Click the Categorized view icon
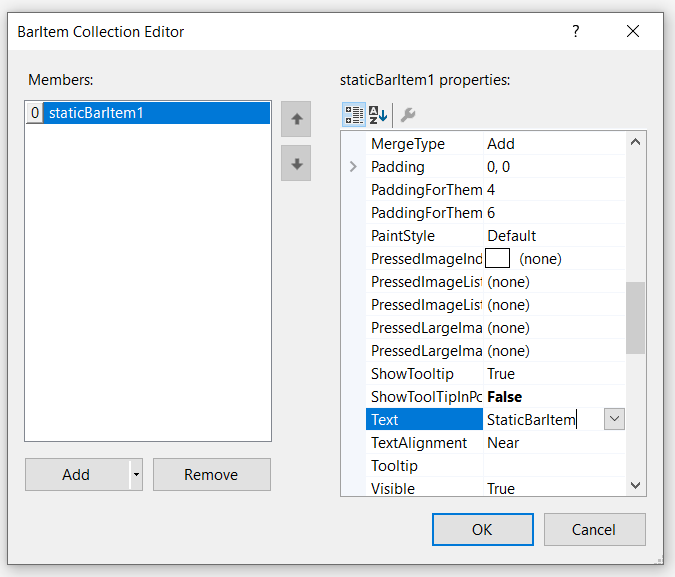675x577 pixels. pyautogui.click(x=354, y=114)
